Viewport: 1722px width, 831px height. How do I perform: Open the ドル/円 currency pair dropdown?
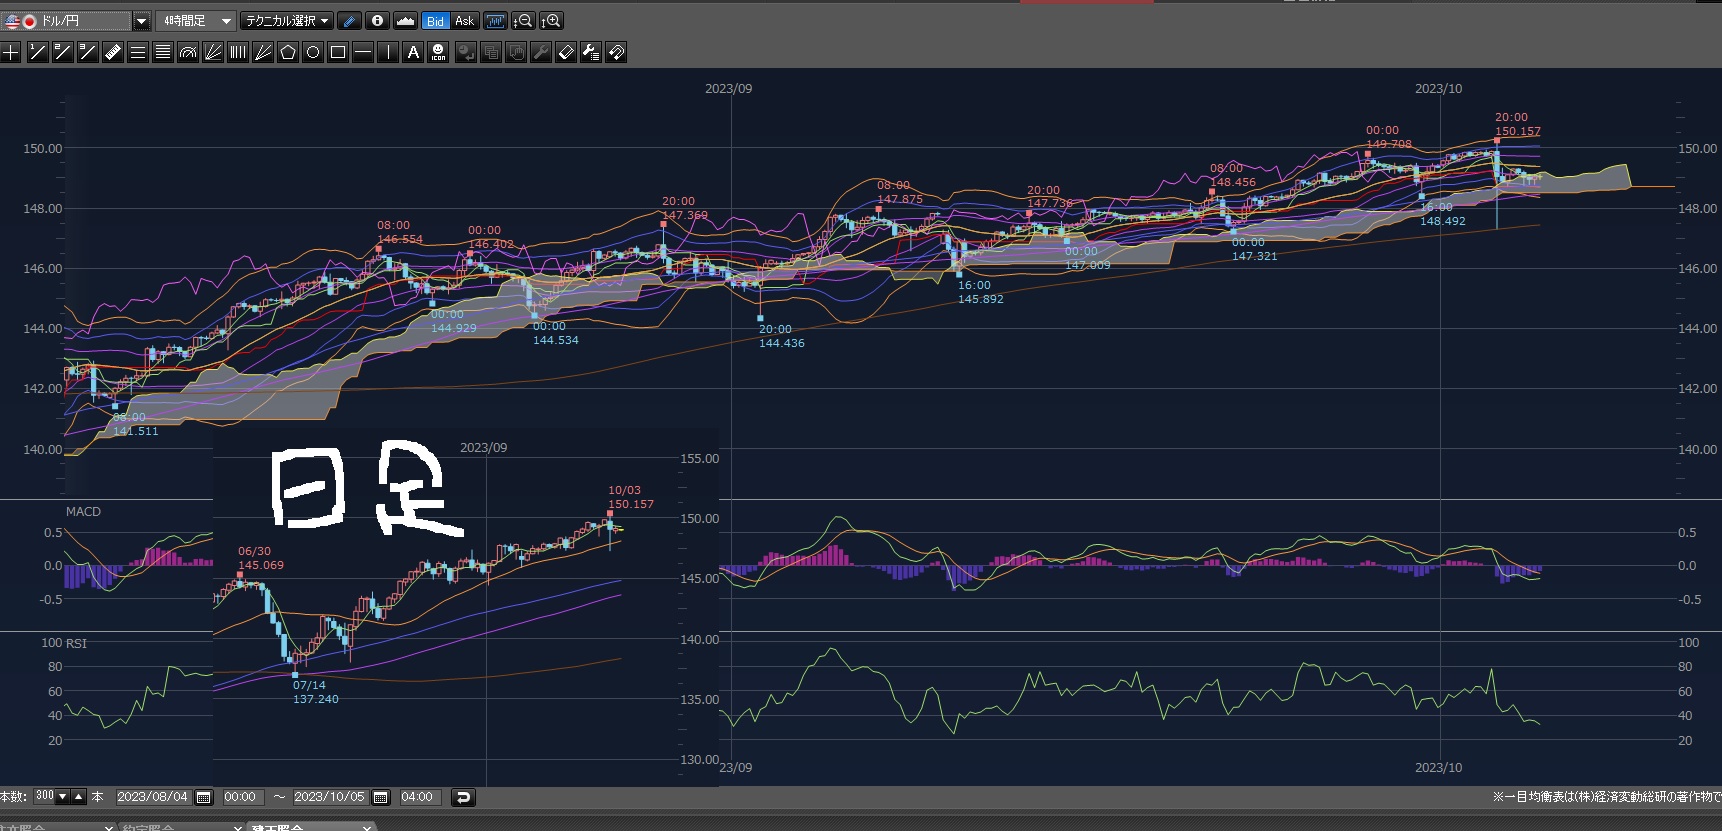point(141,21)
